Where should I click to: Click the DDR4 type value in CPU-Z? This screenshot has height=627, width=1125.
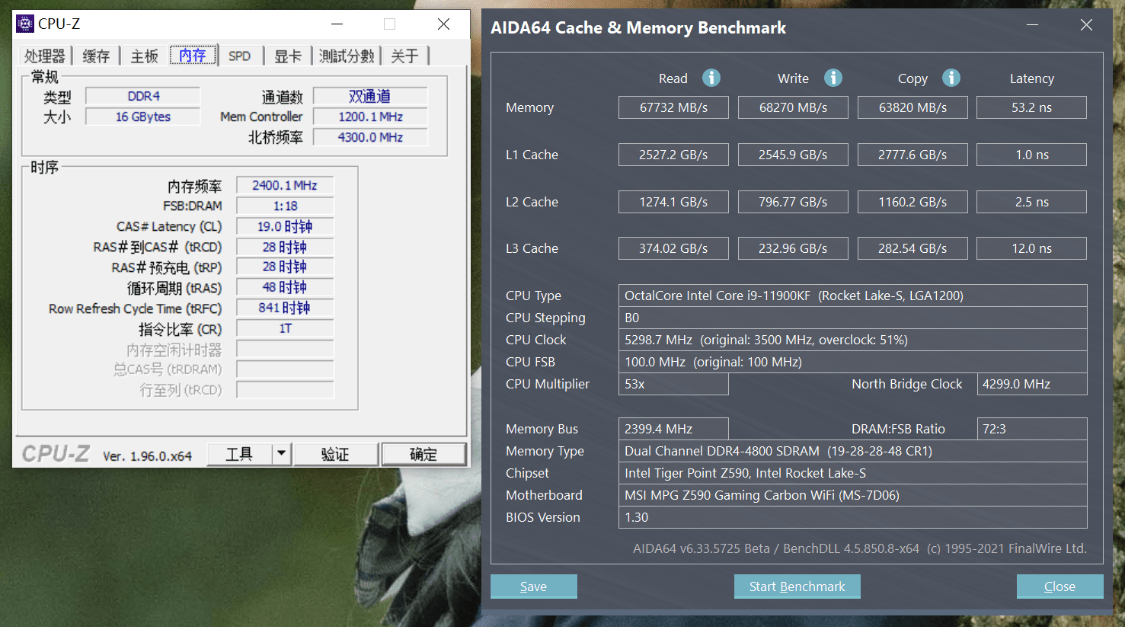pos(143,96)
